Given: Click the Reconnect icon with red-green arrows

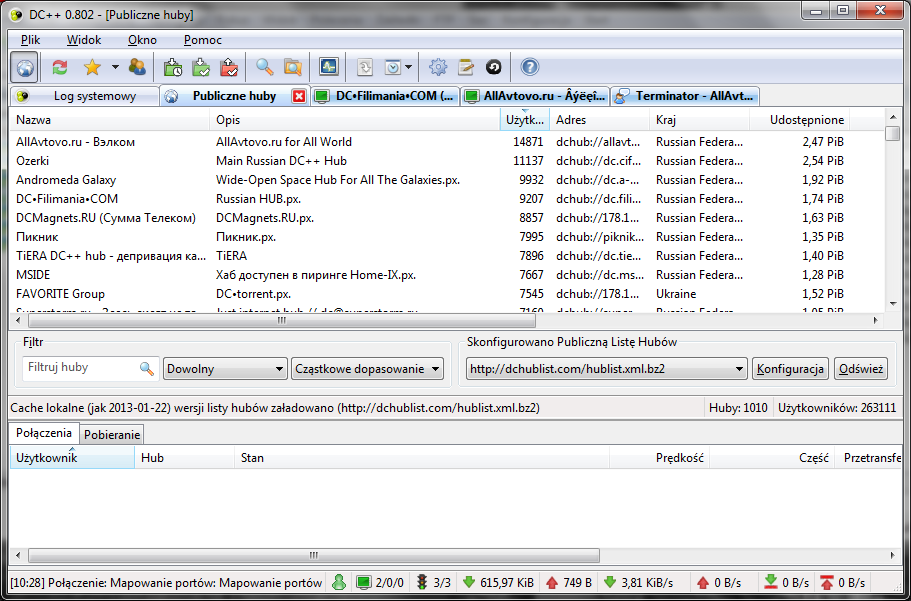Looking at the screenshot, I should (60, 67).
